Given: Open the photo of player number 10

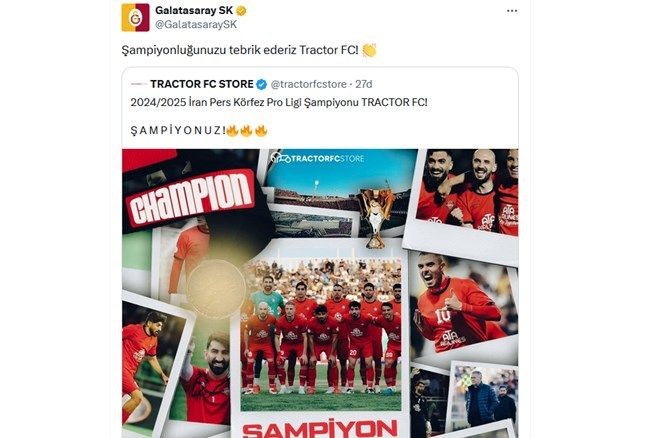Looking at the screenshot, I should click(x=463, y=307).
